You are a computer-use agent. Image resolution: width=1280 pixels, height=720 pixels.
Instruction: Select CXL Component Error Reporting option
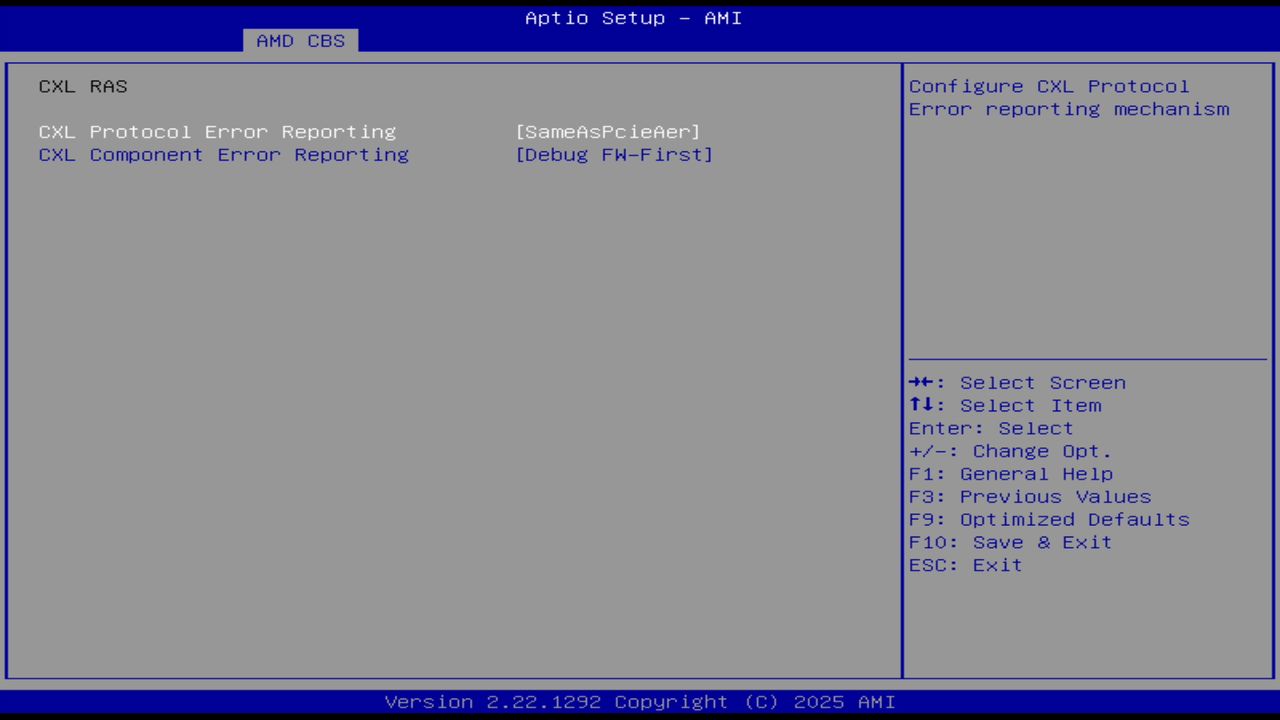(224, 155)
